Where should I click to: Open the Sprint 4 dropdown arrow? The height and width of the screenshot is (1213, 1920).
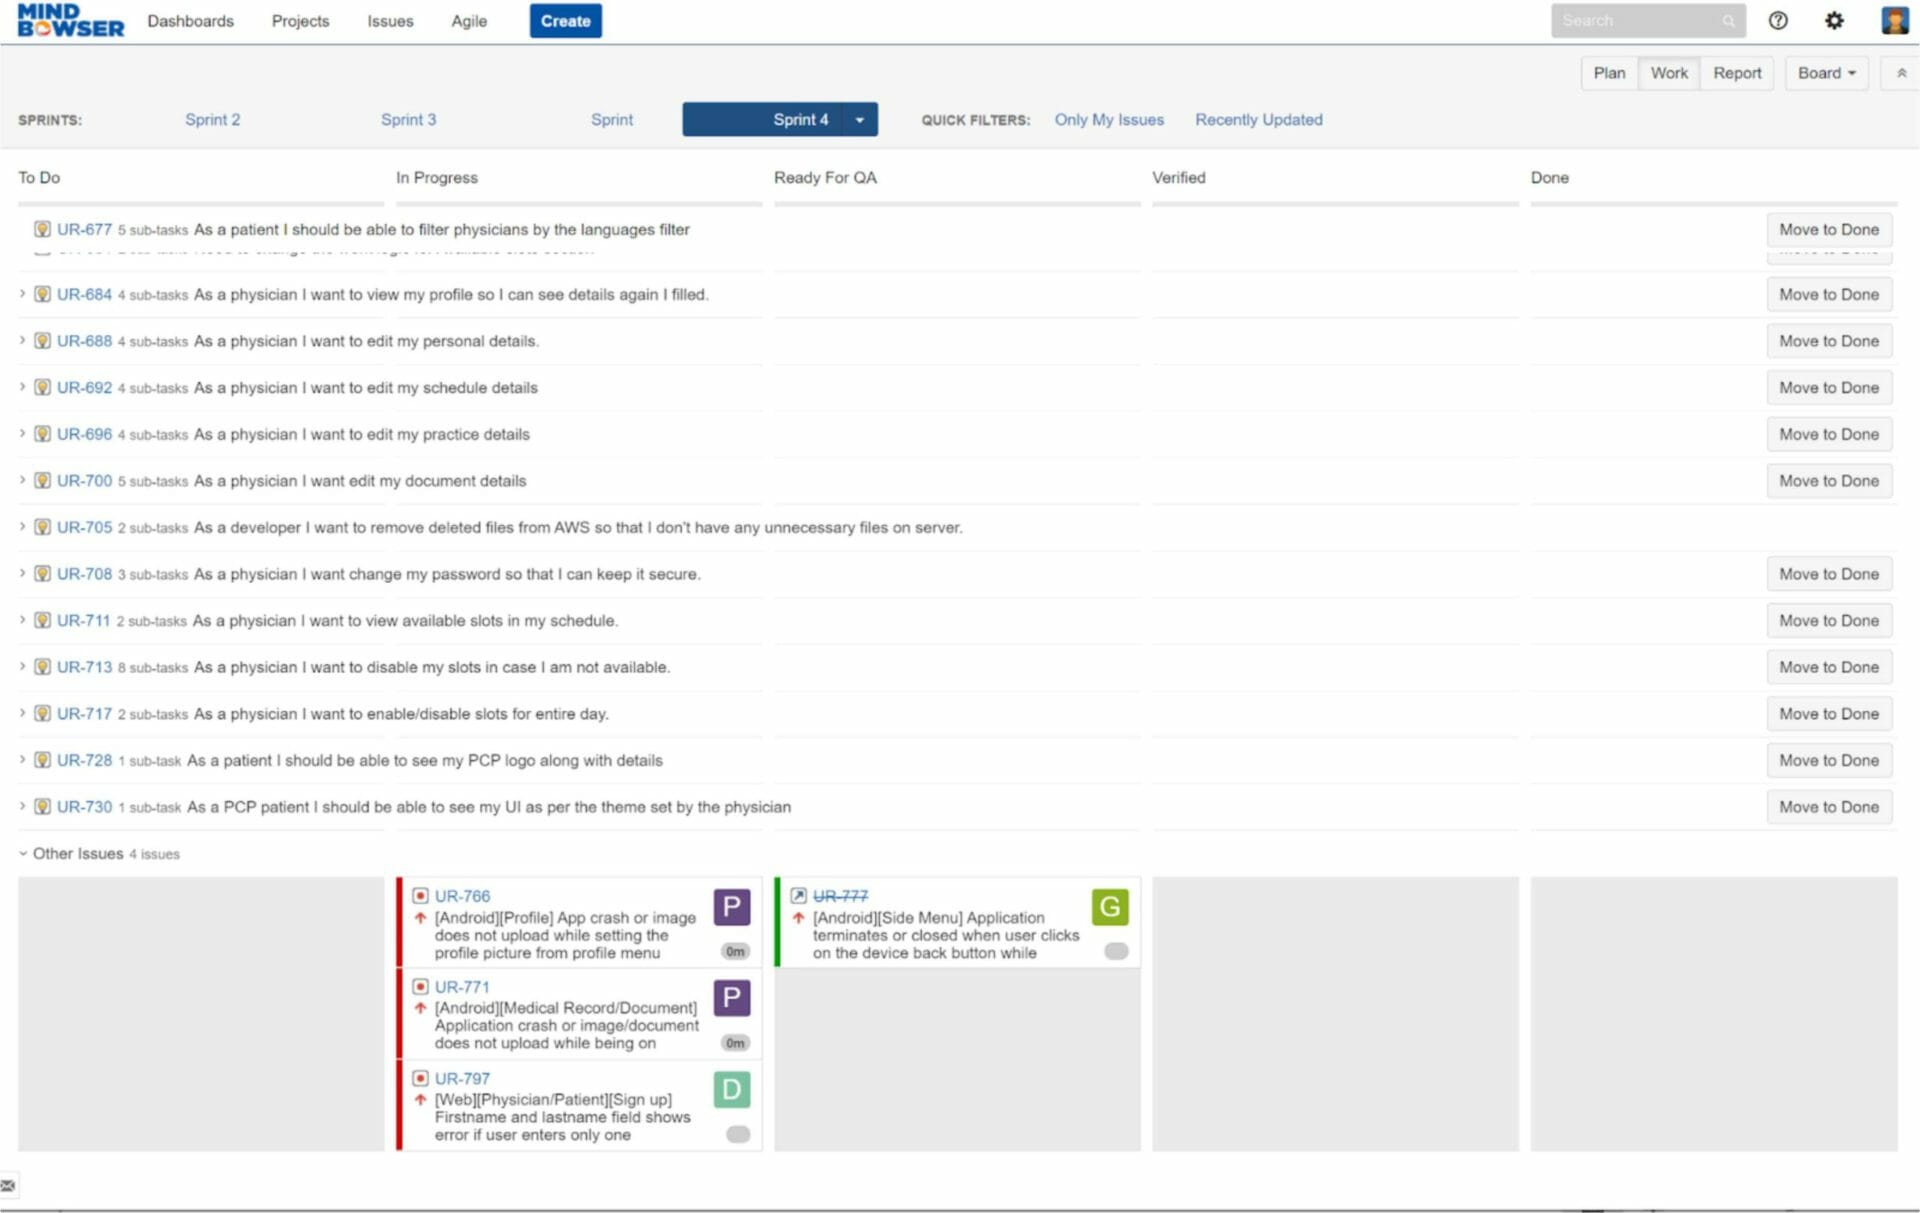point(860,119)
